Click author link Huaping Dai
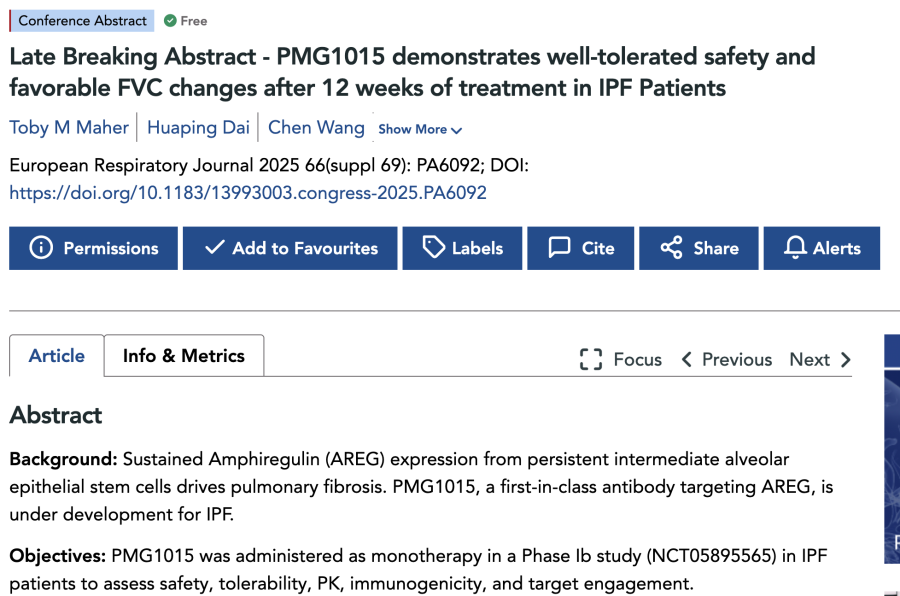The height and width of the screenshot is (596, 900). (x=198, y=128)
